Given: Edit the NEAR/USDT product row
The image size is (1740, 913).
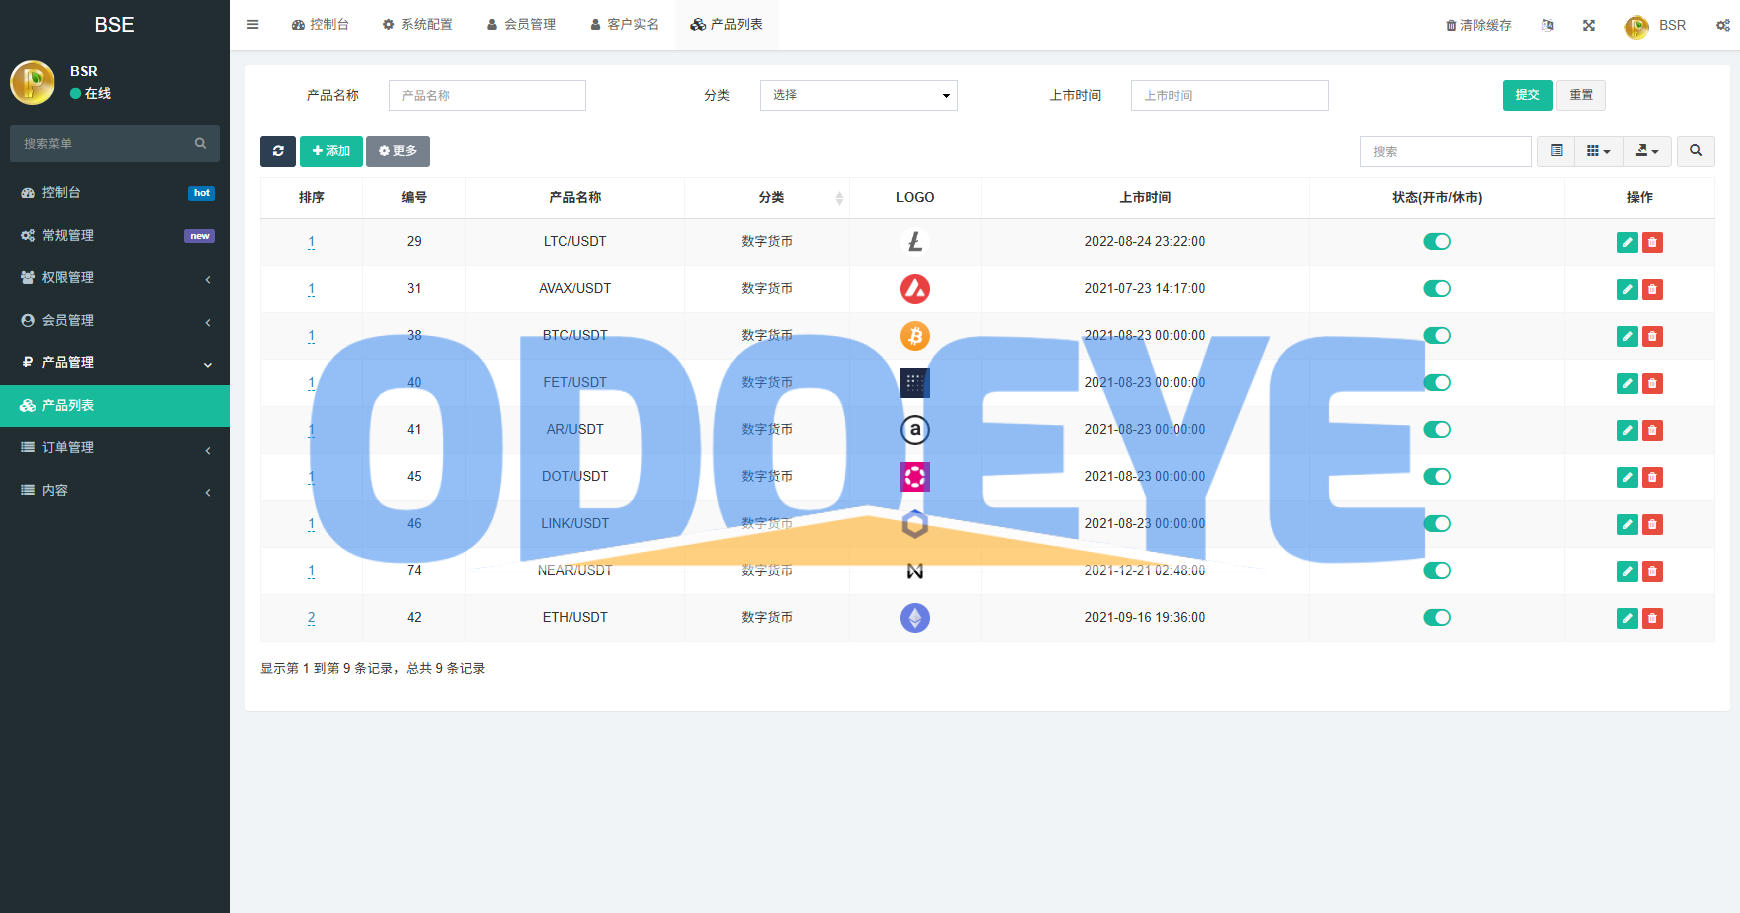Looking at the screenshot, I should tap(1627, 571).
